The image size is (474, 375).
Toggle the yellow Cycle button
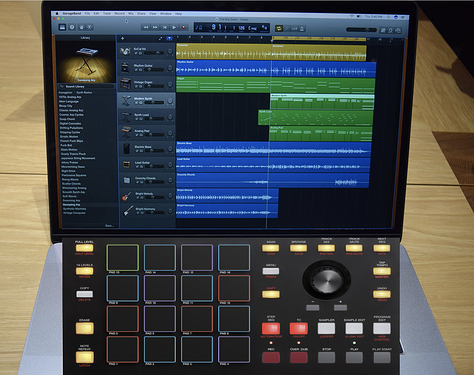click(279, 29)
